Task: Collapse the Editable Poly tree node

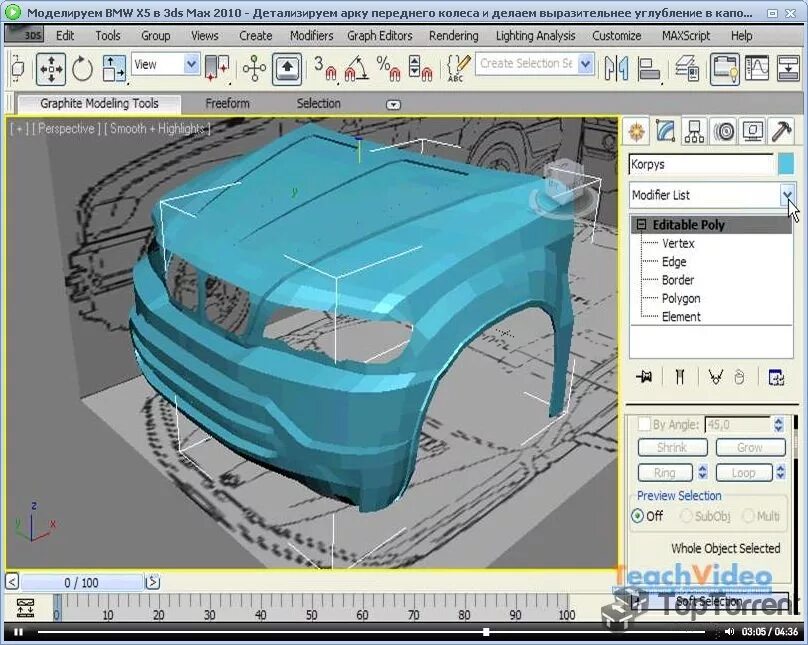Action: 641,225
